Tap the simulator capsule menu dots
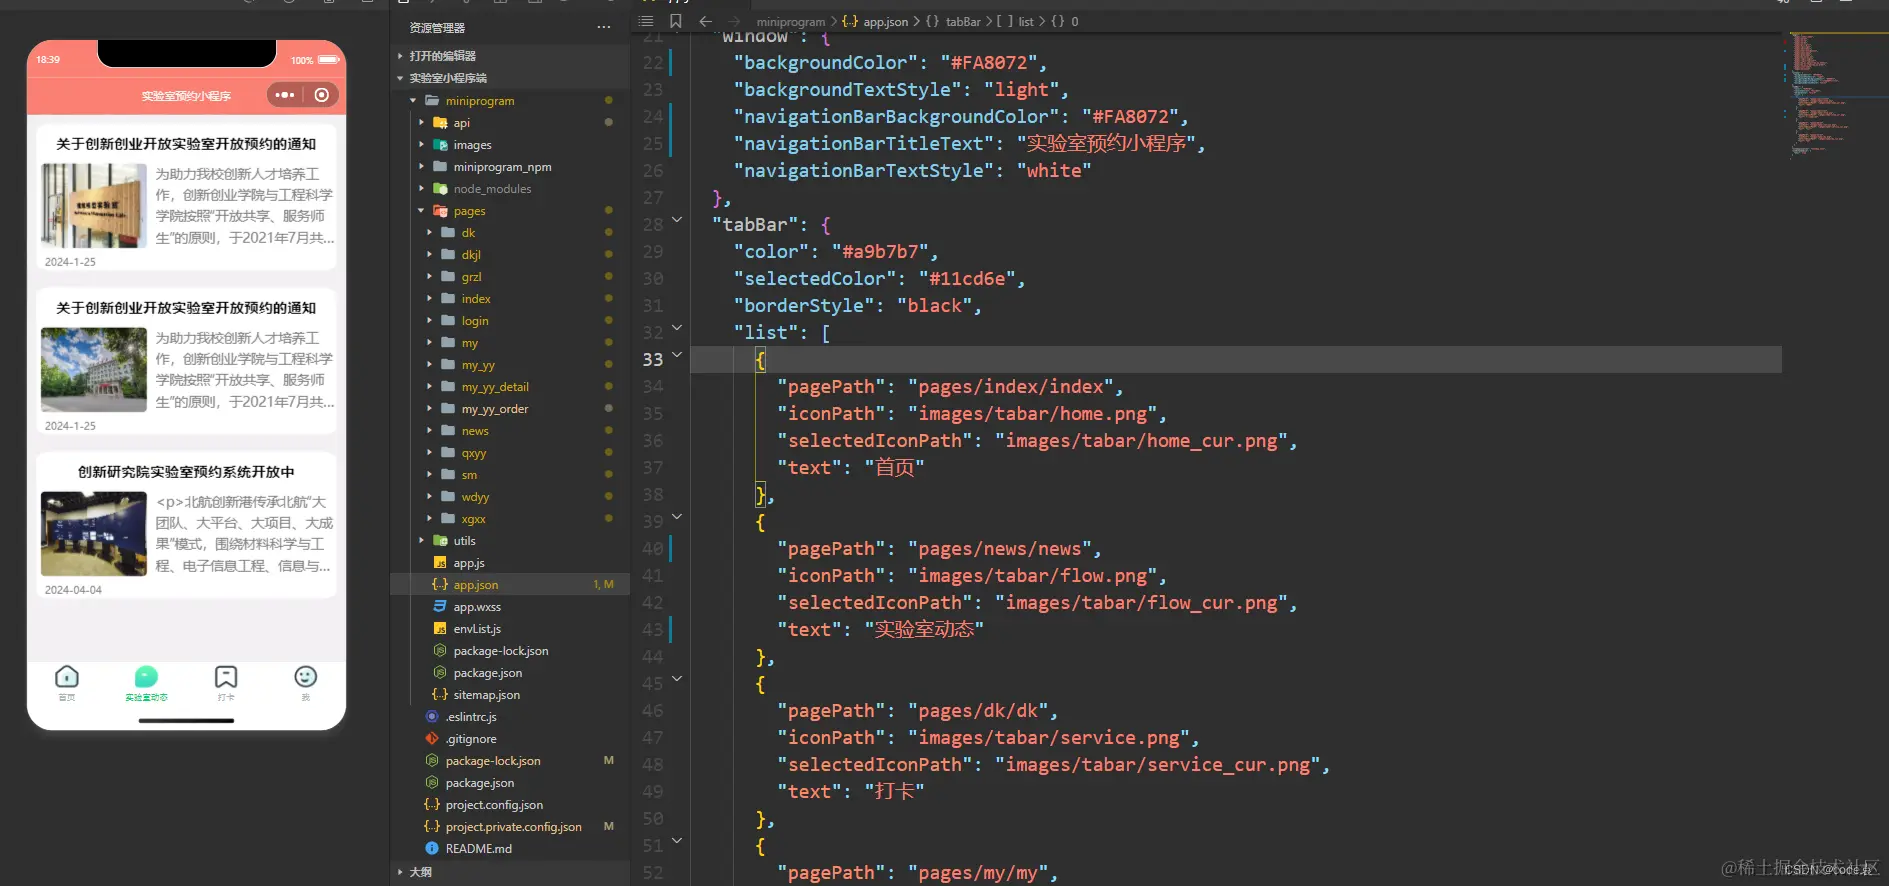The width and height of the screenshot is (1889, 886). 285,95
